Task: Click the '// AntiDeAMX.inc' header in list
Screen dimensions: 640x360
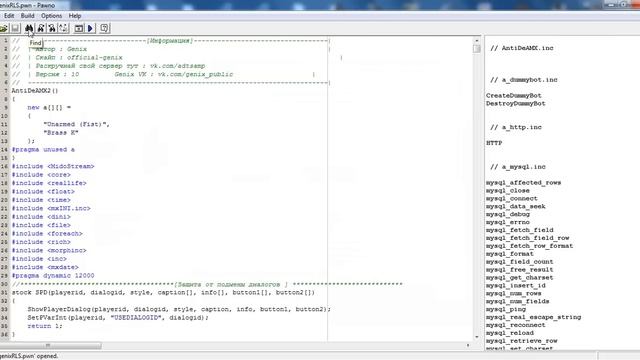Action: pyautogui.click(x=522, y=48)
